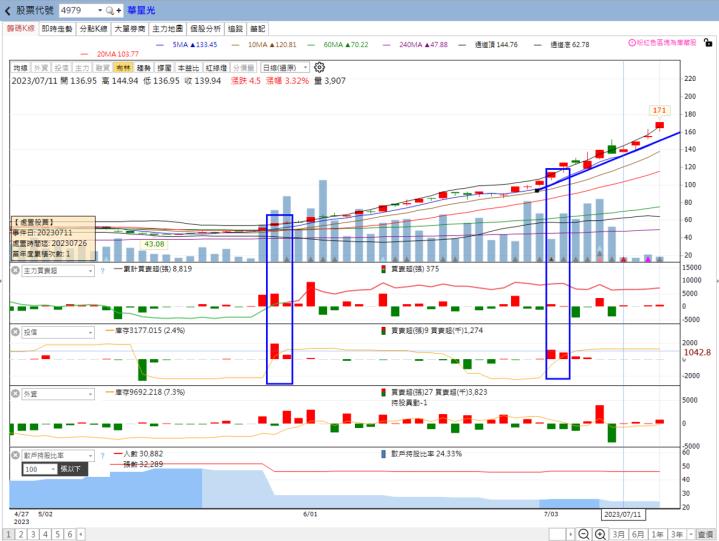Close the 投信 indicator panel

[15, 331]
